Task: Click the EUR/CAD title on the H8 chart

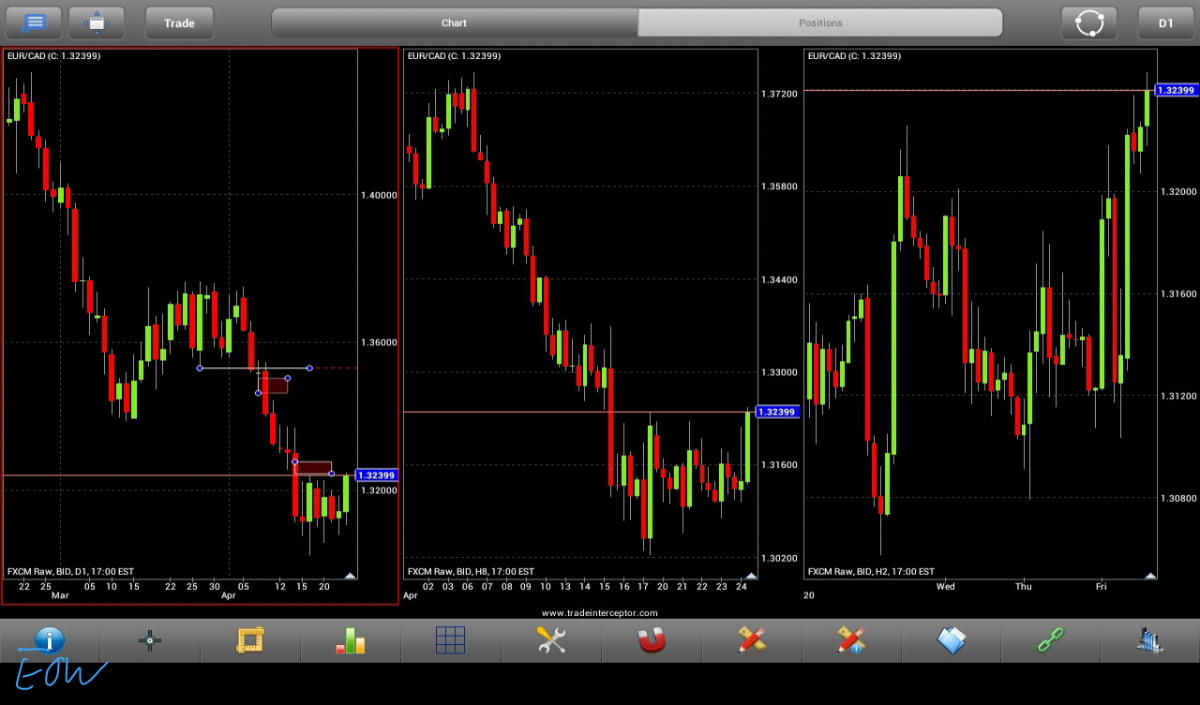Action: coord(453,55)
